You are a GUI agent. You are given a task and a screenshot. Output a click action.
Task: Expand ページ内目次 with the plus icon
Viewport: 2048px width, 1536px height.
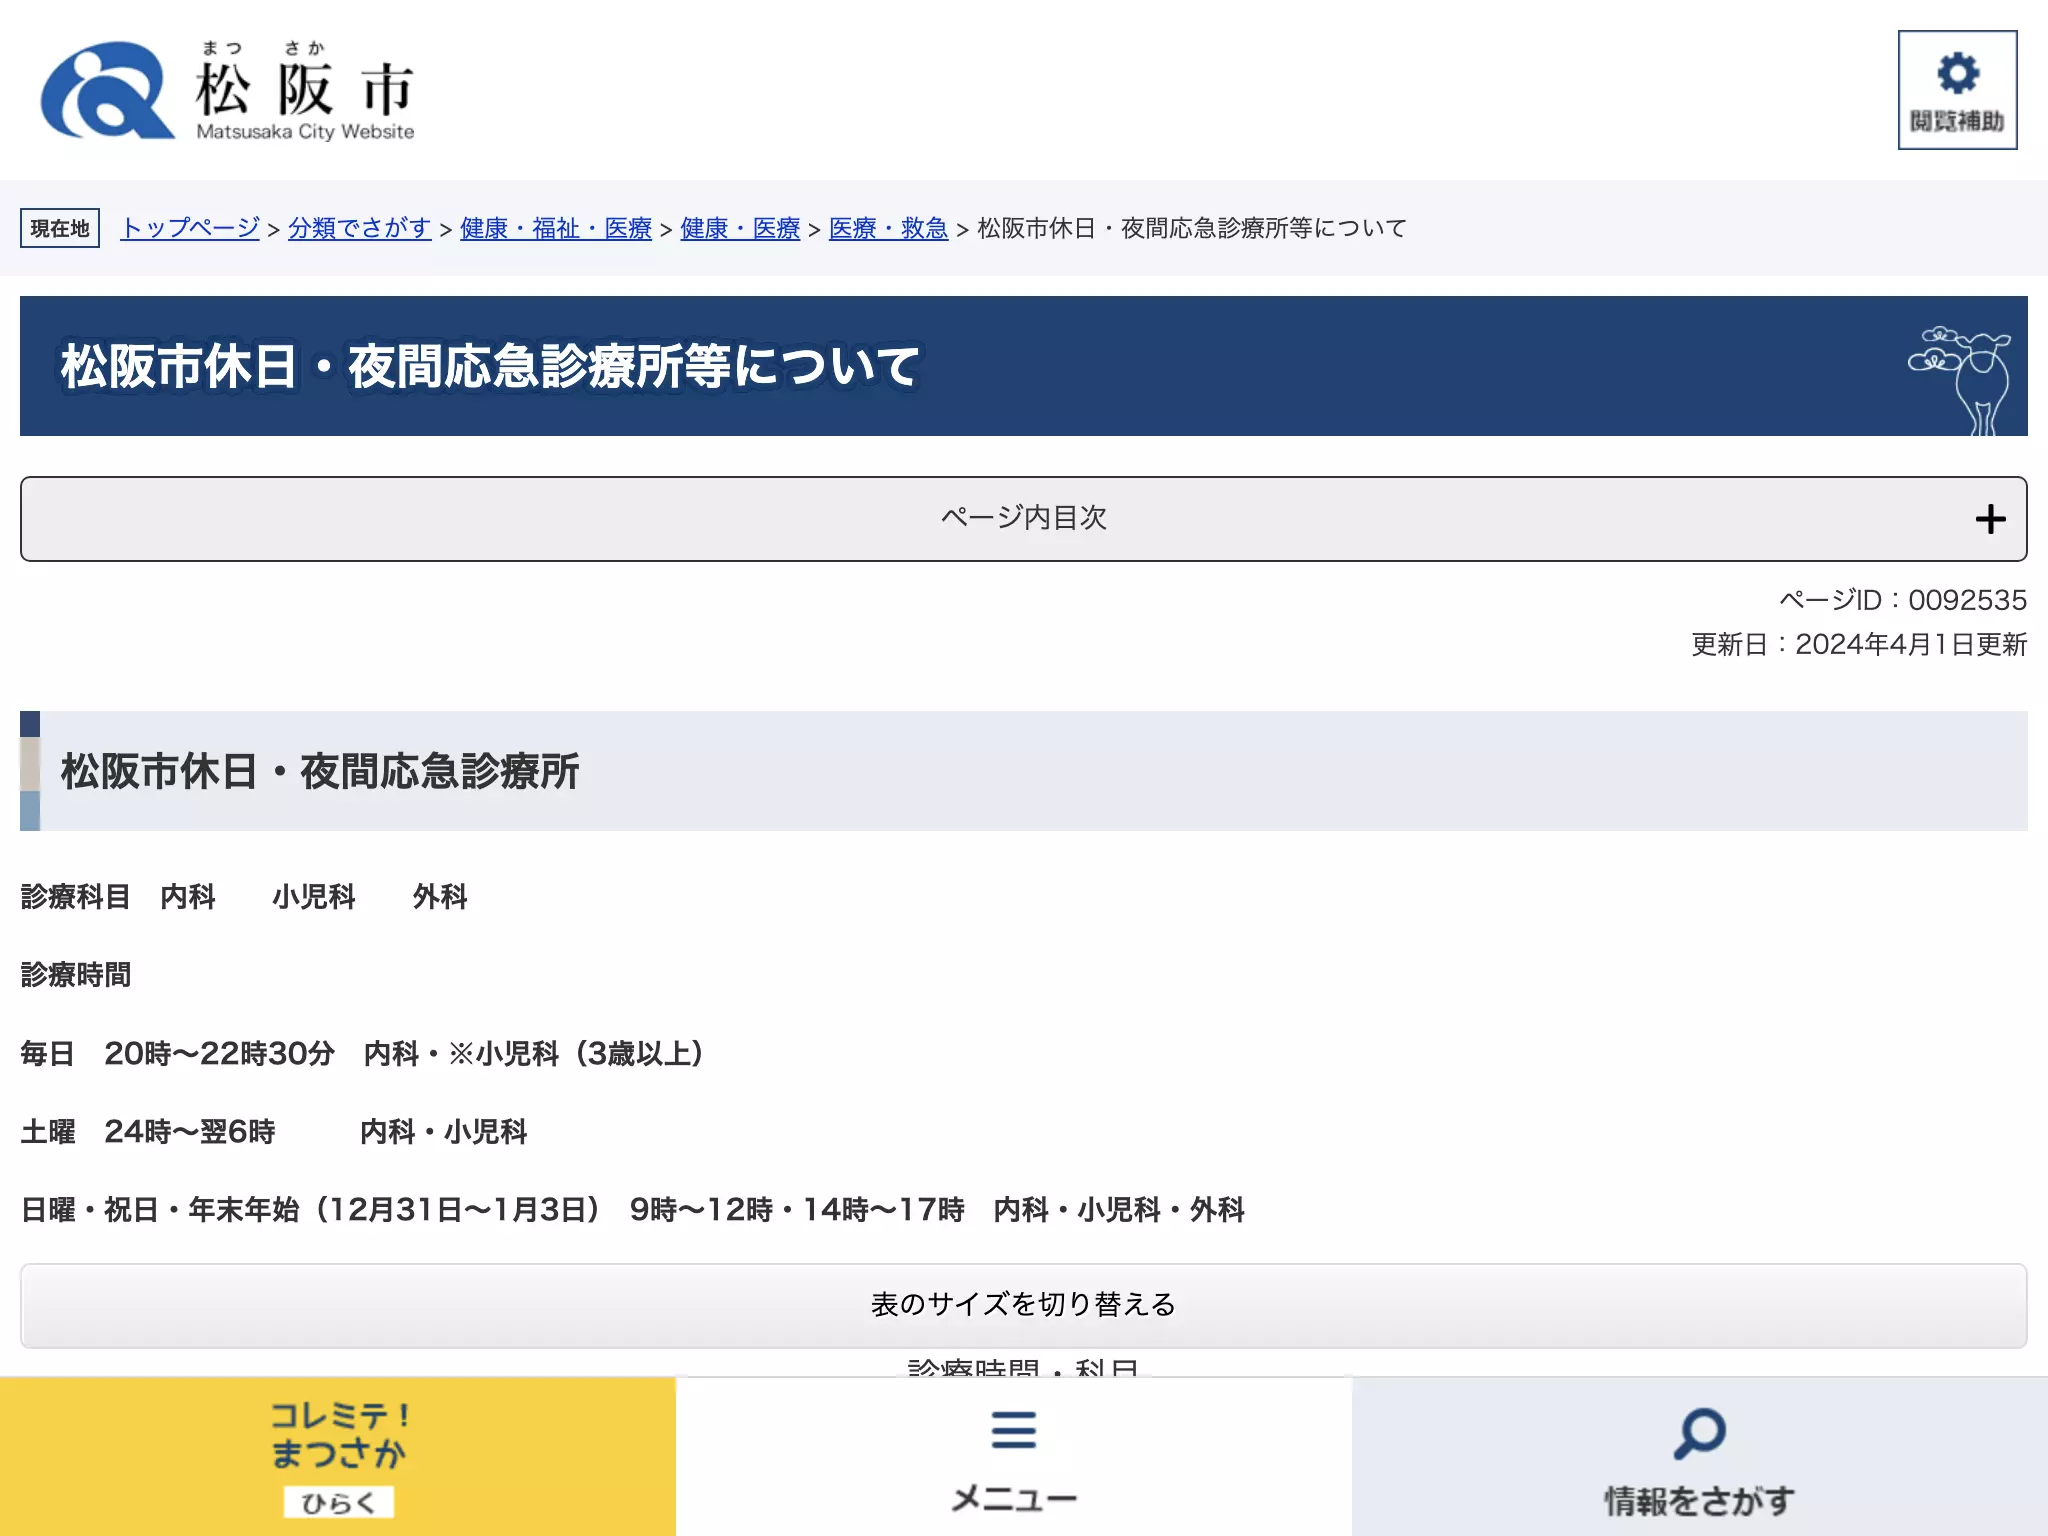pyautogui.click(x=1990, y=519)
